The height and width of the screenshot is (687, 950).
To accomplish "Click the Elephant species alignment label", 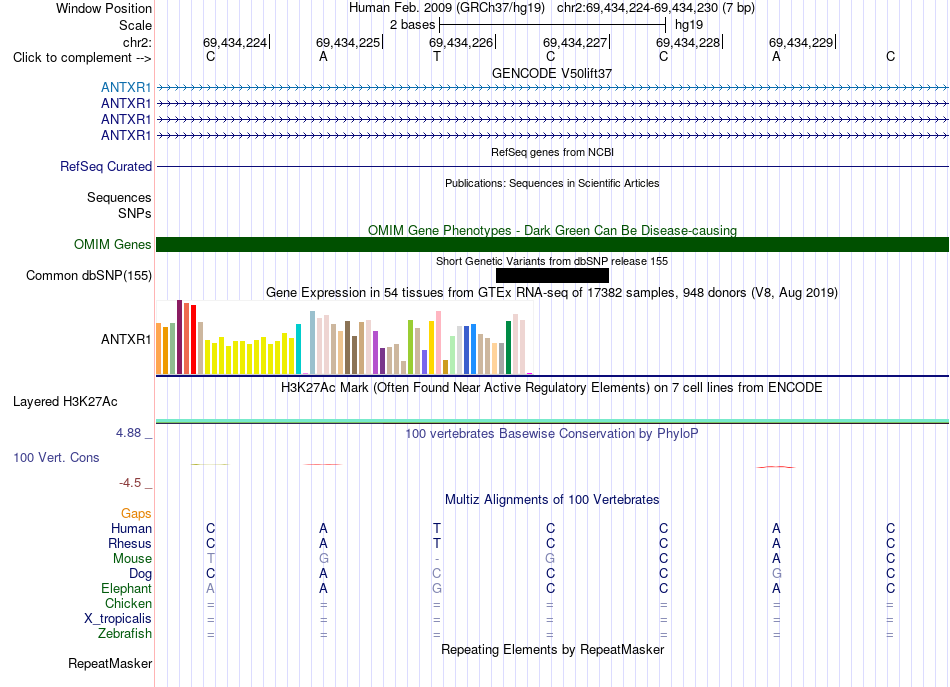I will (127, 589).
